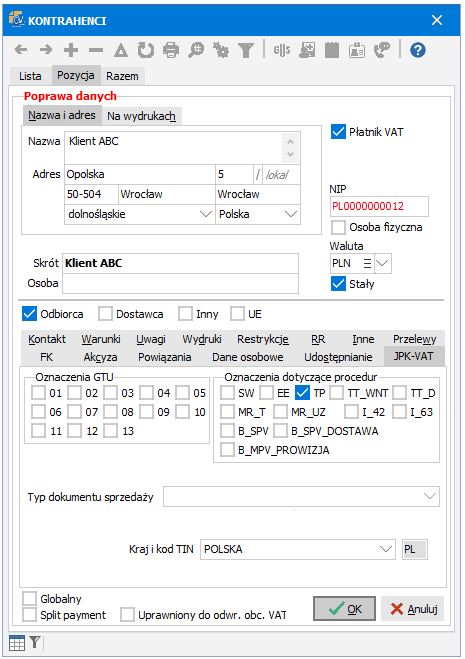Cancel editing with Anuluj button
Image resolution: width=465 pixels, height=659 pixels.
pyautogui.click(x=412, y=609)
